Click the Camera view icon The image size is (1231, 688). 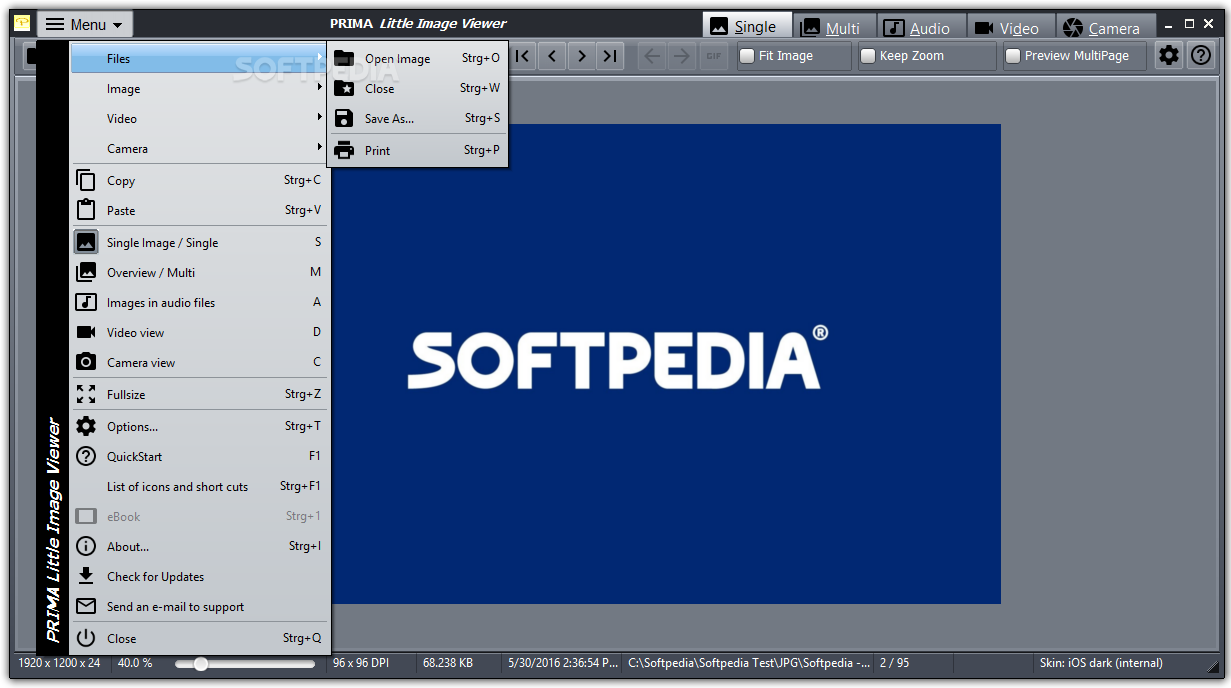pyautogui.click(x=87, y=362)
